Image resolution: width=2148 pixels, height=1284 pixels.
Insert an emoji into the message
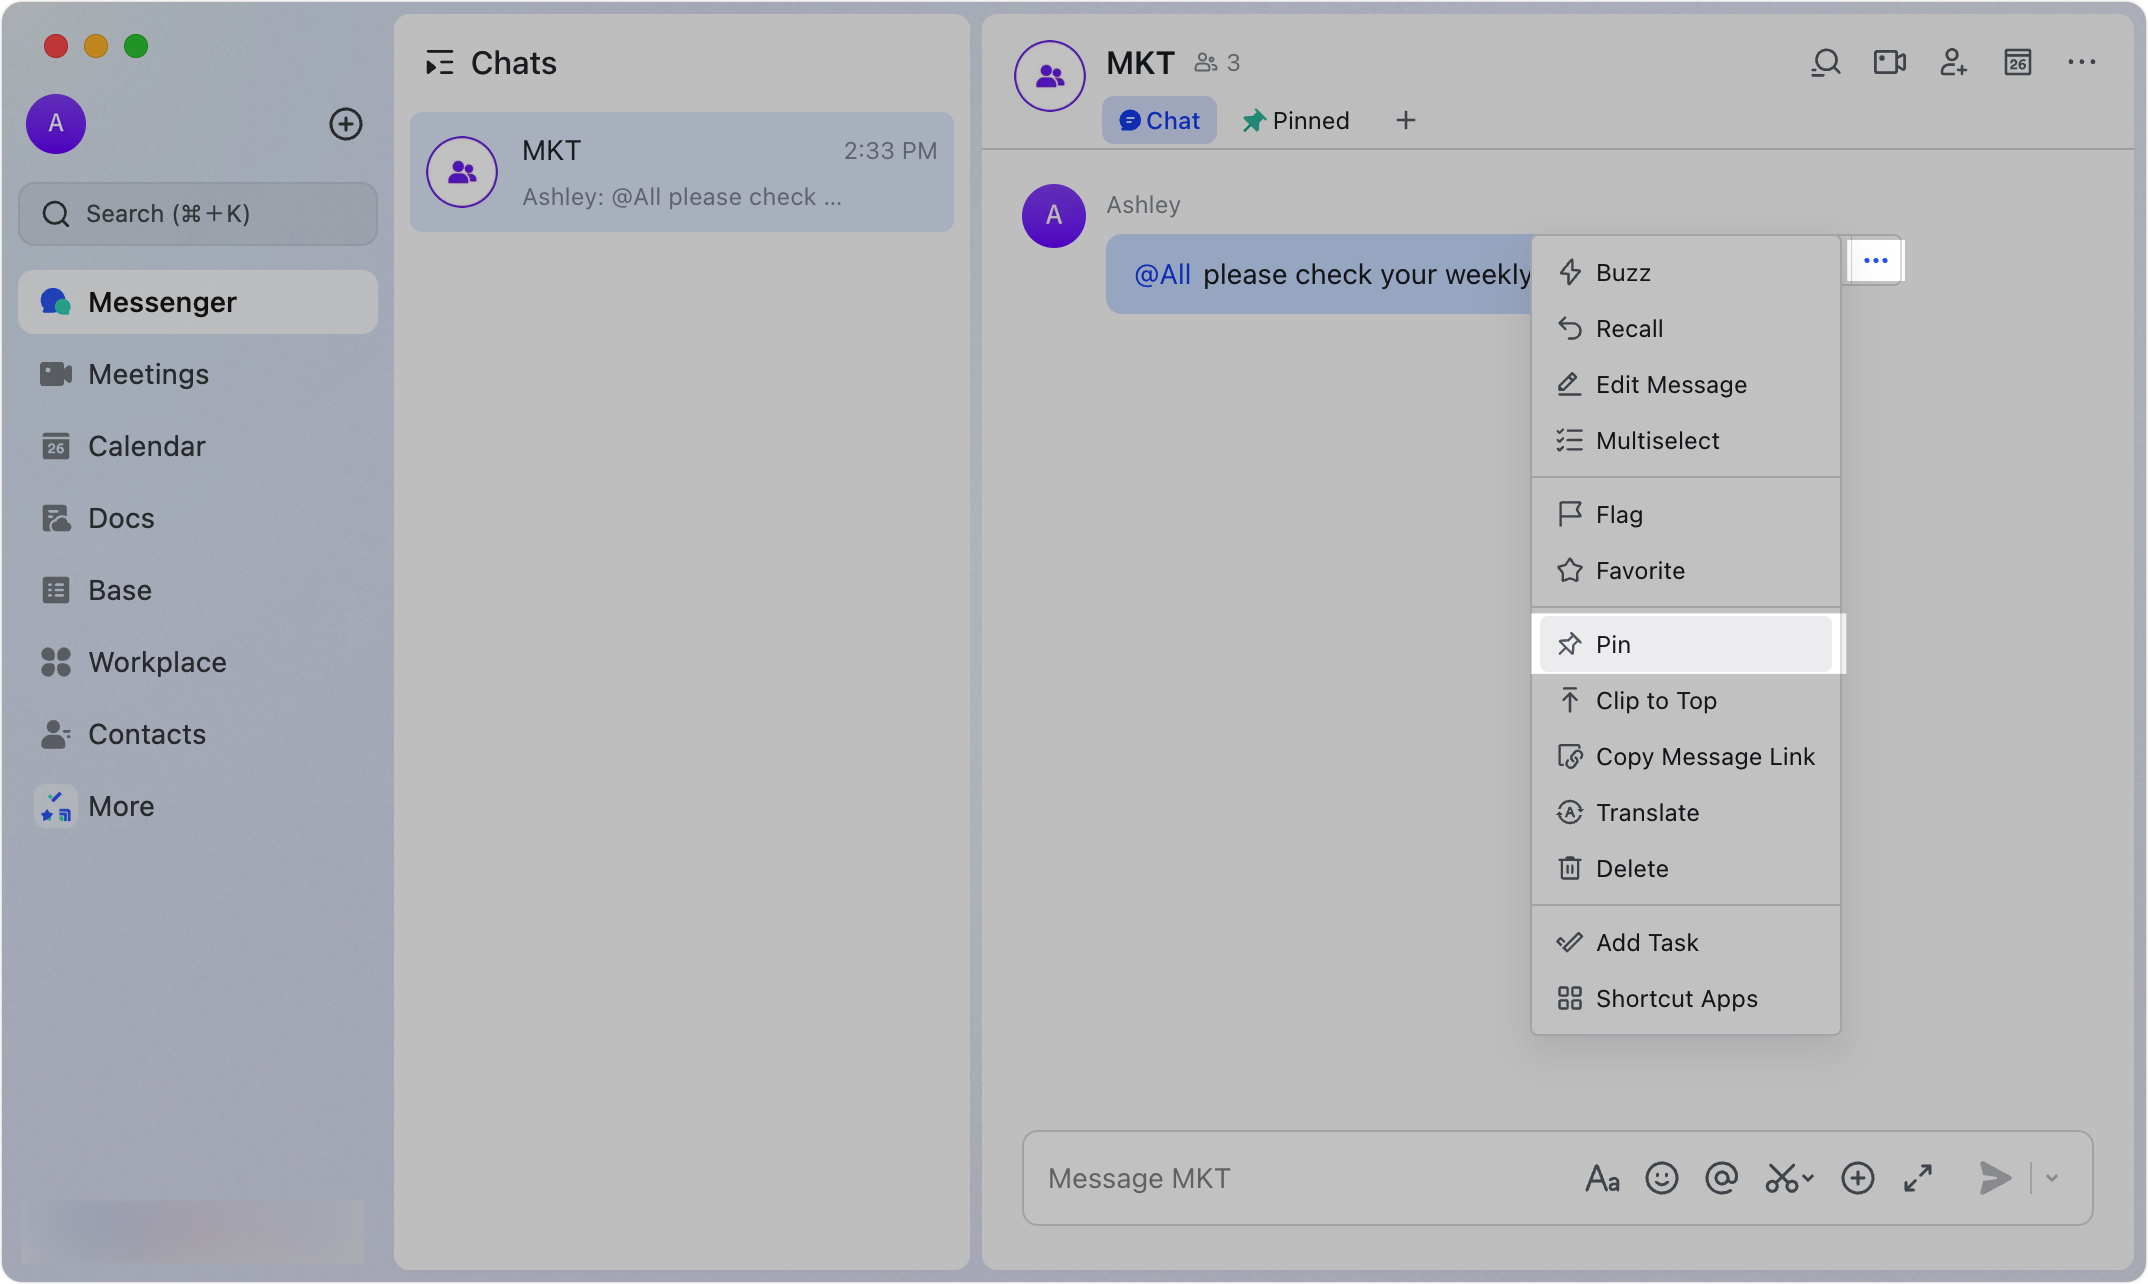[1662, 1178]
